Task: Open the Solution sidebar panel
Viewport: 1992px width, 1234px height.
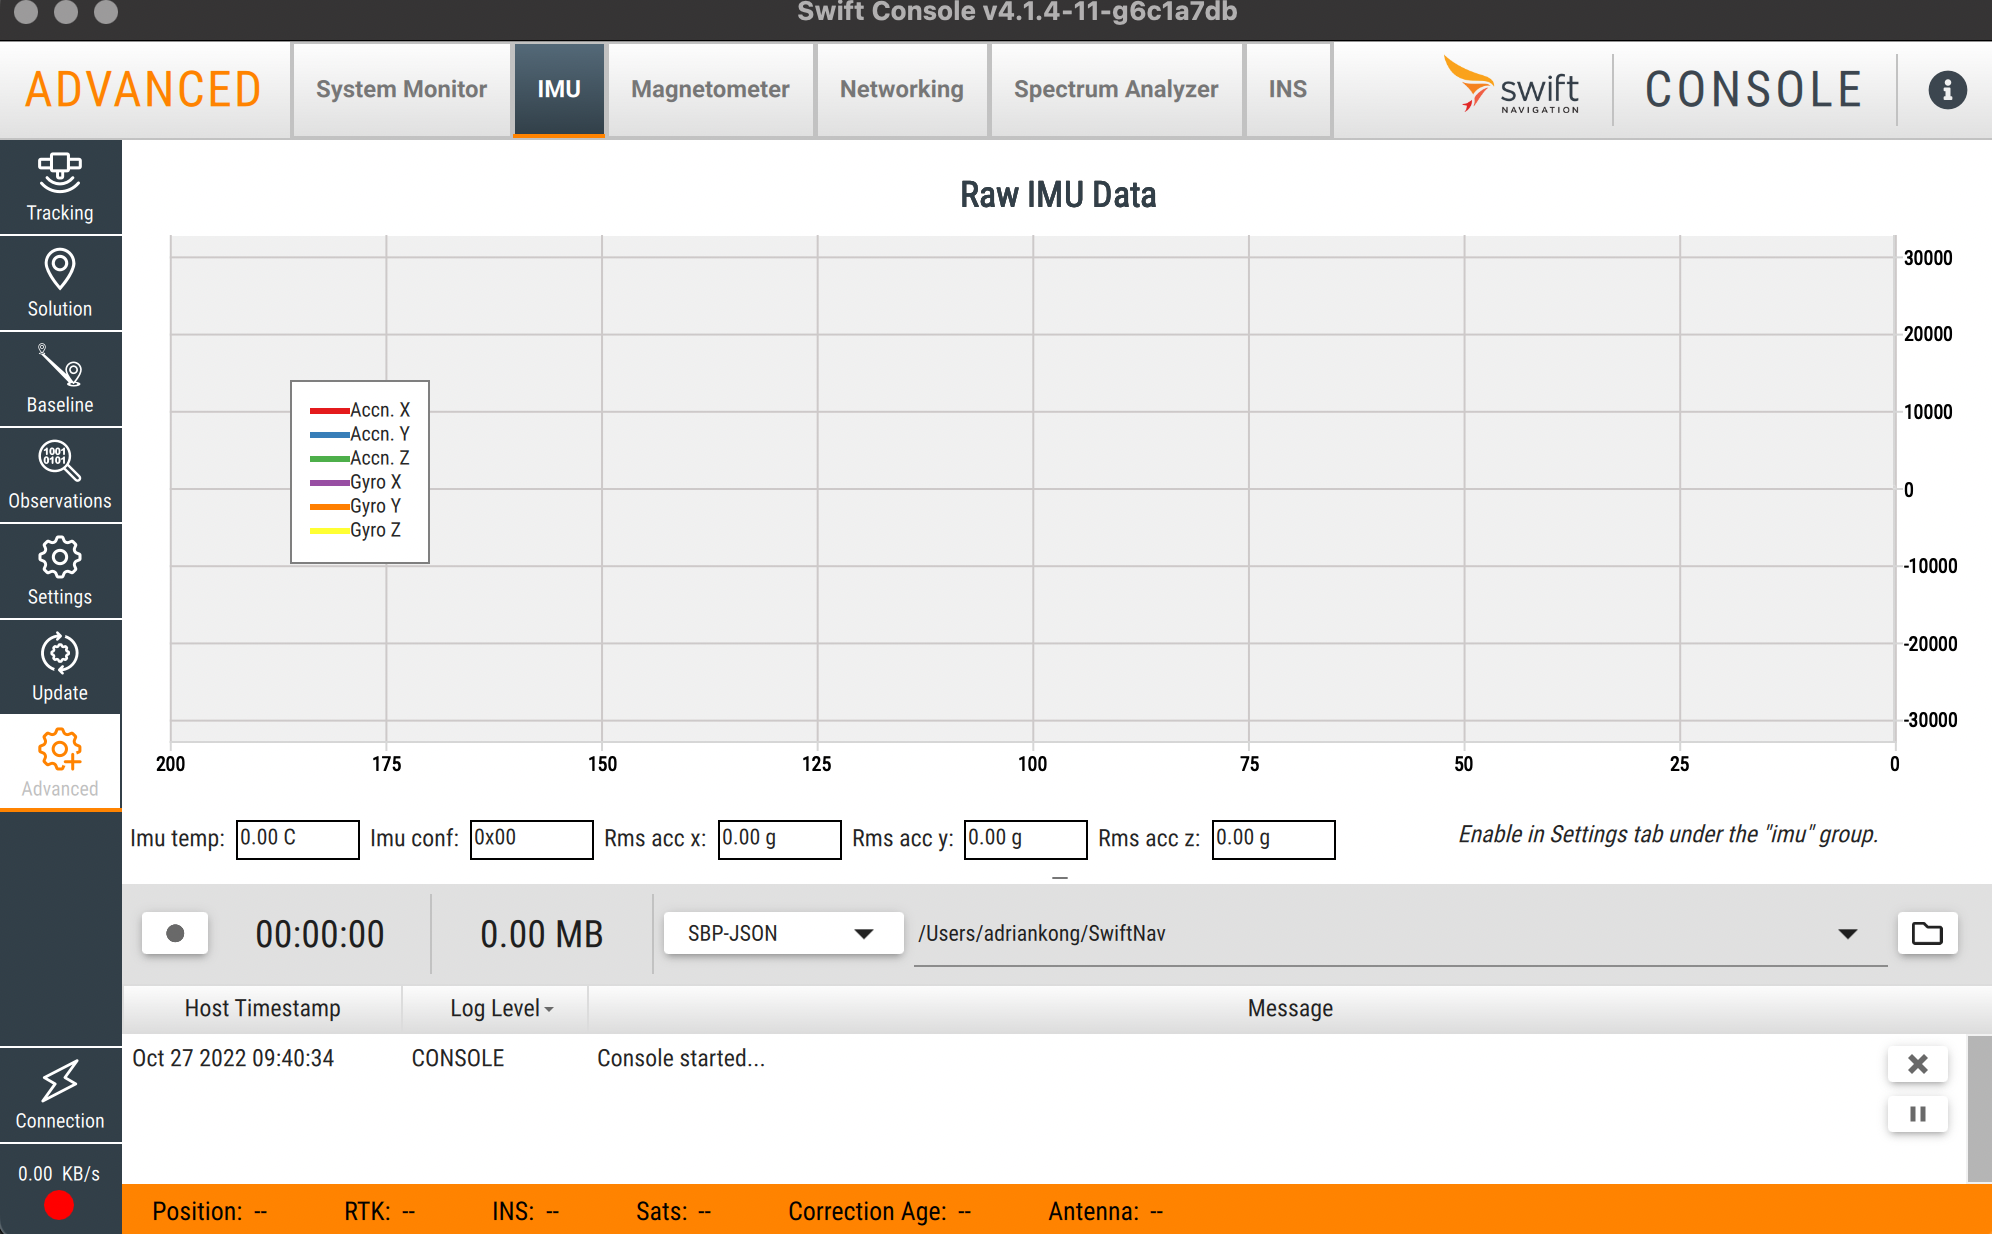Action: 60,283
